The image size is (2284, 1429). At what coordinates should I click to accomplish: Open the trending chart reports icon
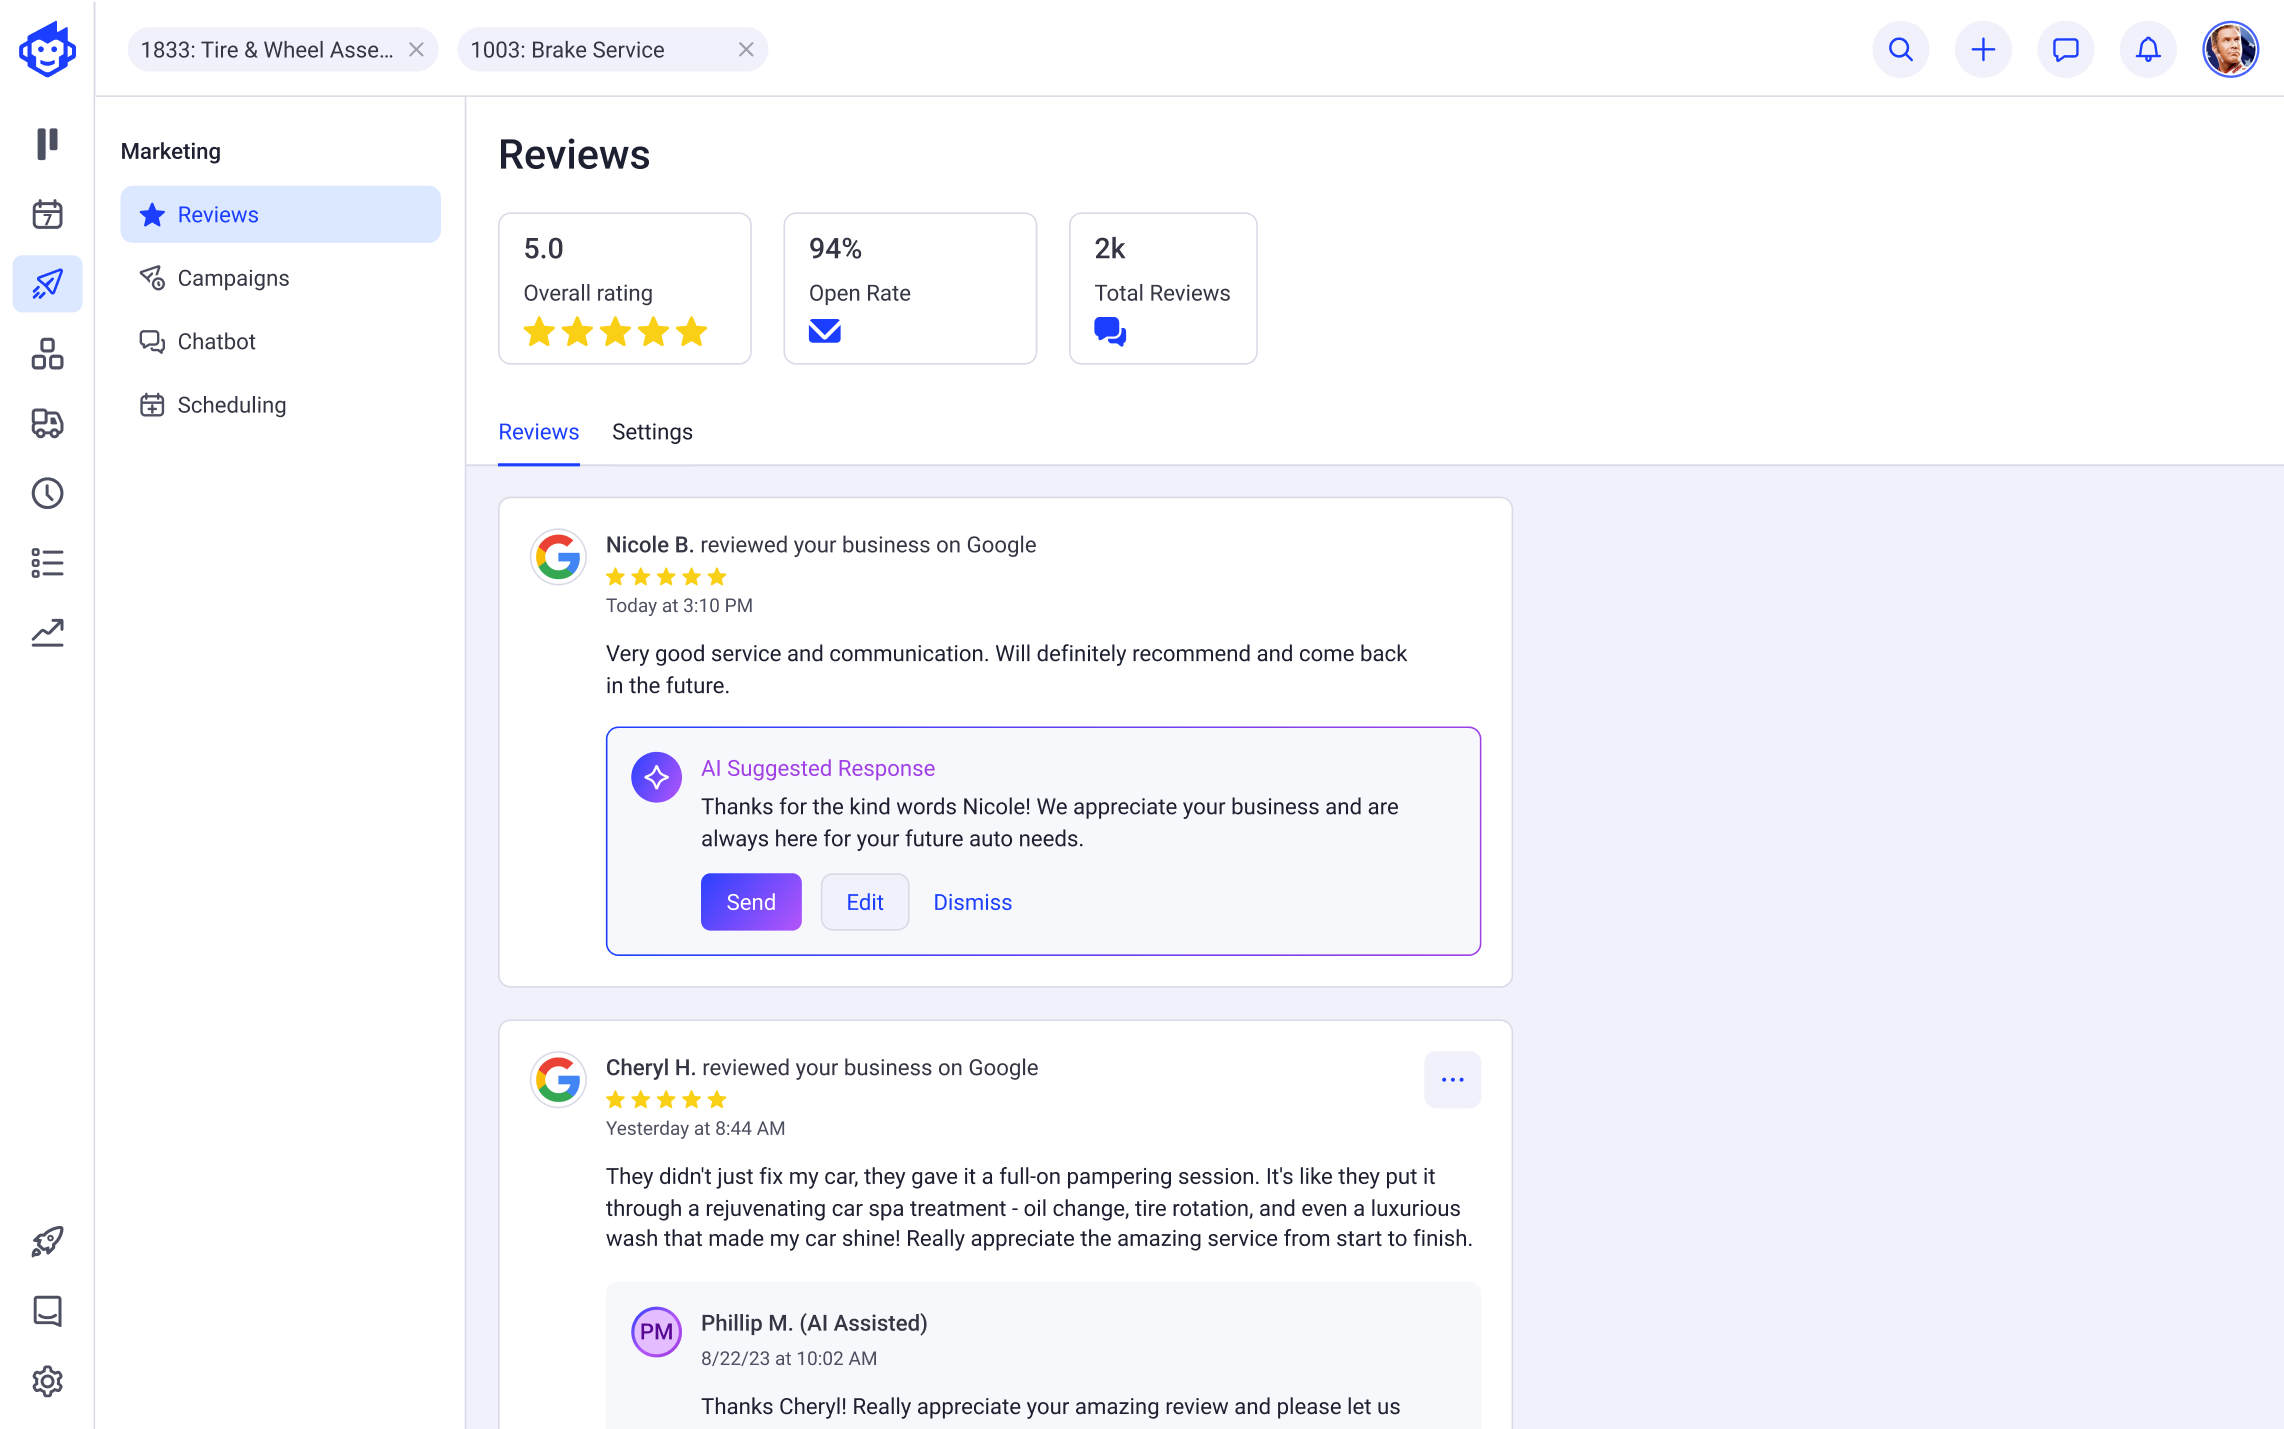[47, 633]
